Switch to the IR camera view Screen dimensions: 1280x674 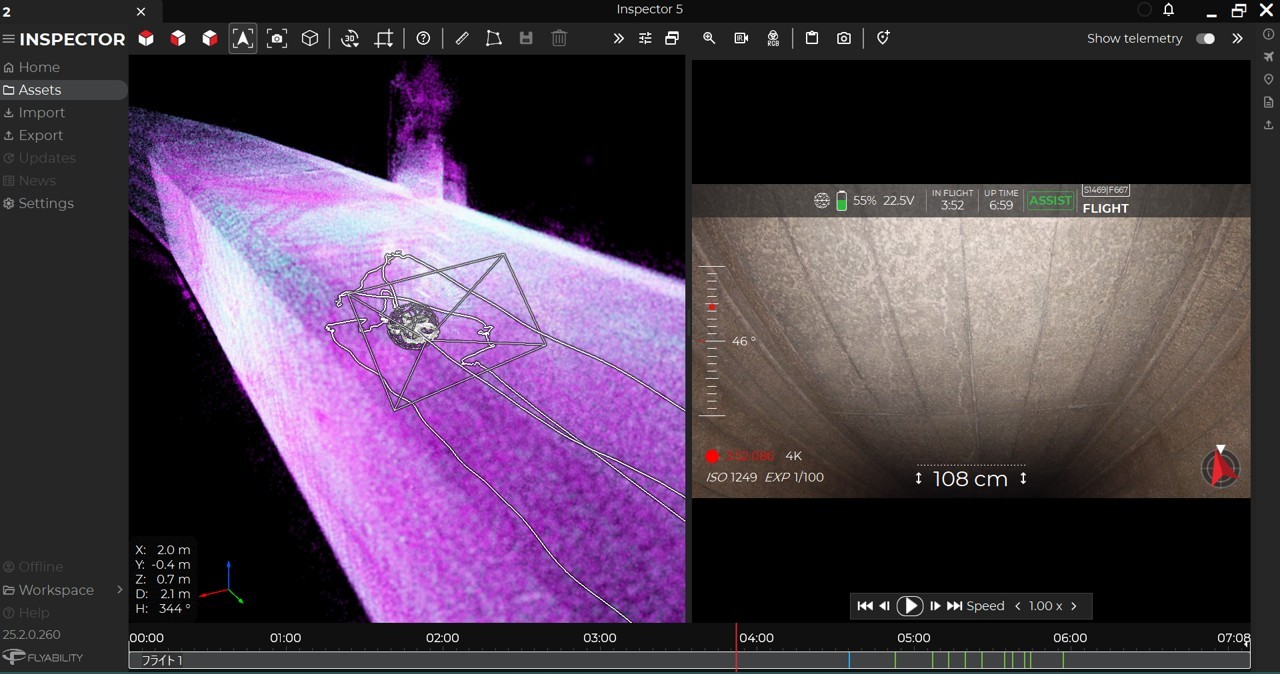pos(741,38)
